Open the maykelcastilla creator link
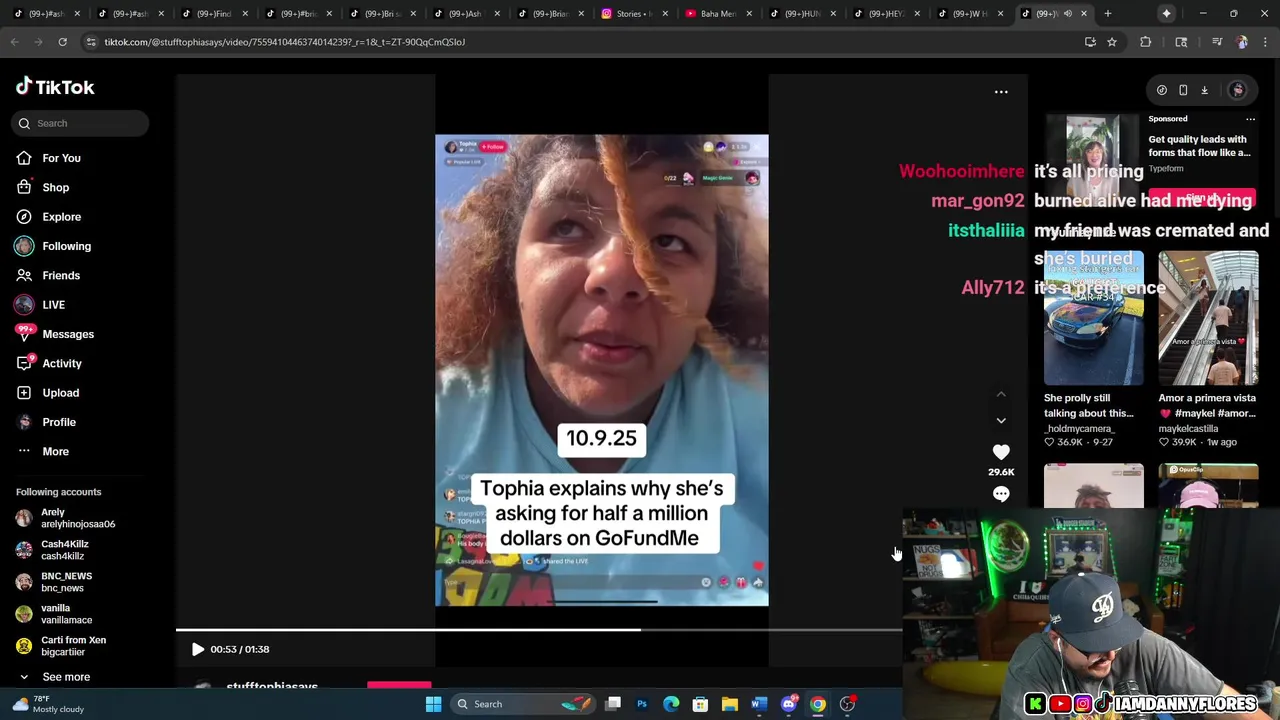Screen dimensions: 1280x720 tap(1188, 428)
